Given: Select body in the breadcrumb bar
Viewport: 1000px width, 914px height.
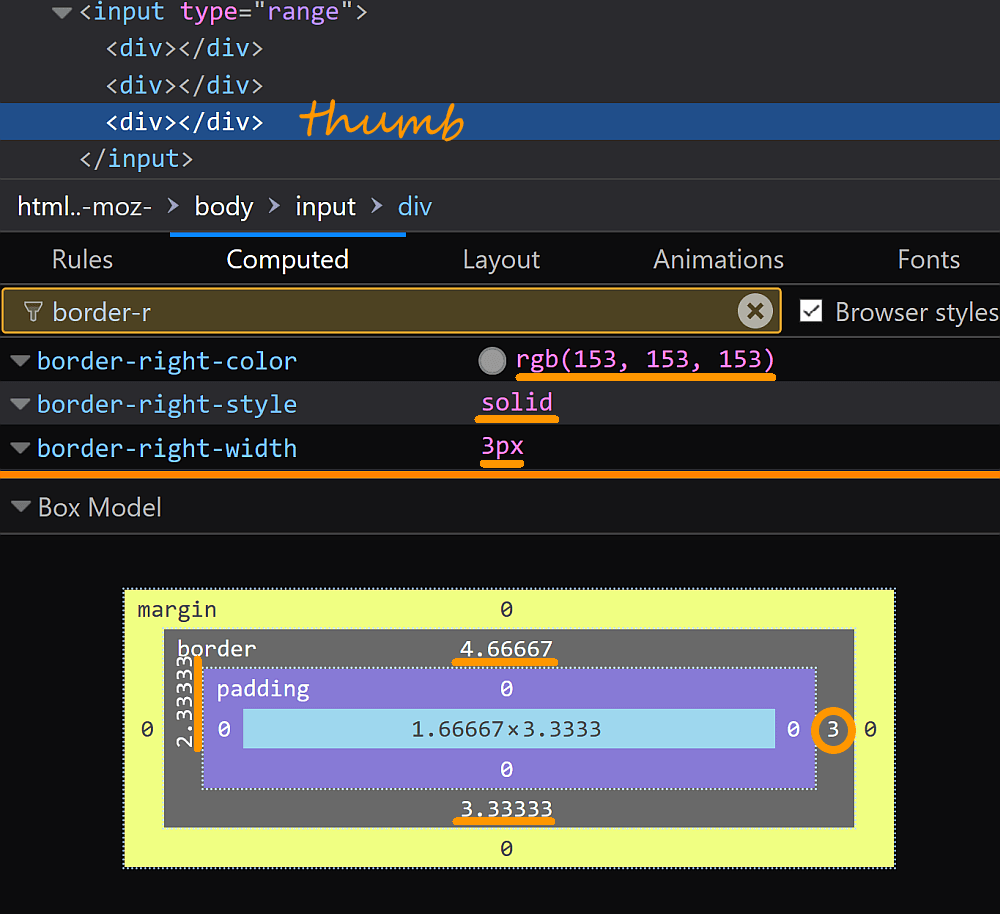Looking at the screenshot, I should 223,207.
